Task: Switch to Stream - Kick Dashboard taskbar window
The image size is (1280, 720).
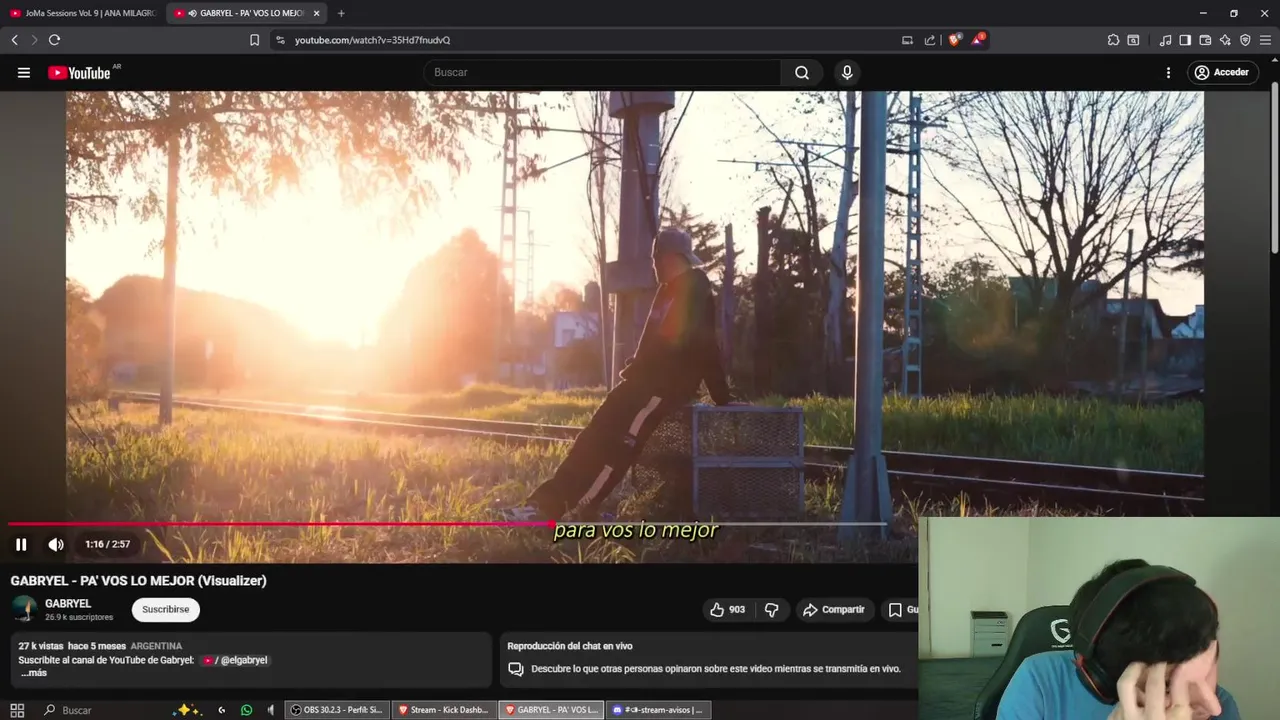Action: (444, 710)
